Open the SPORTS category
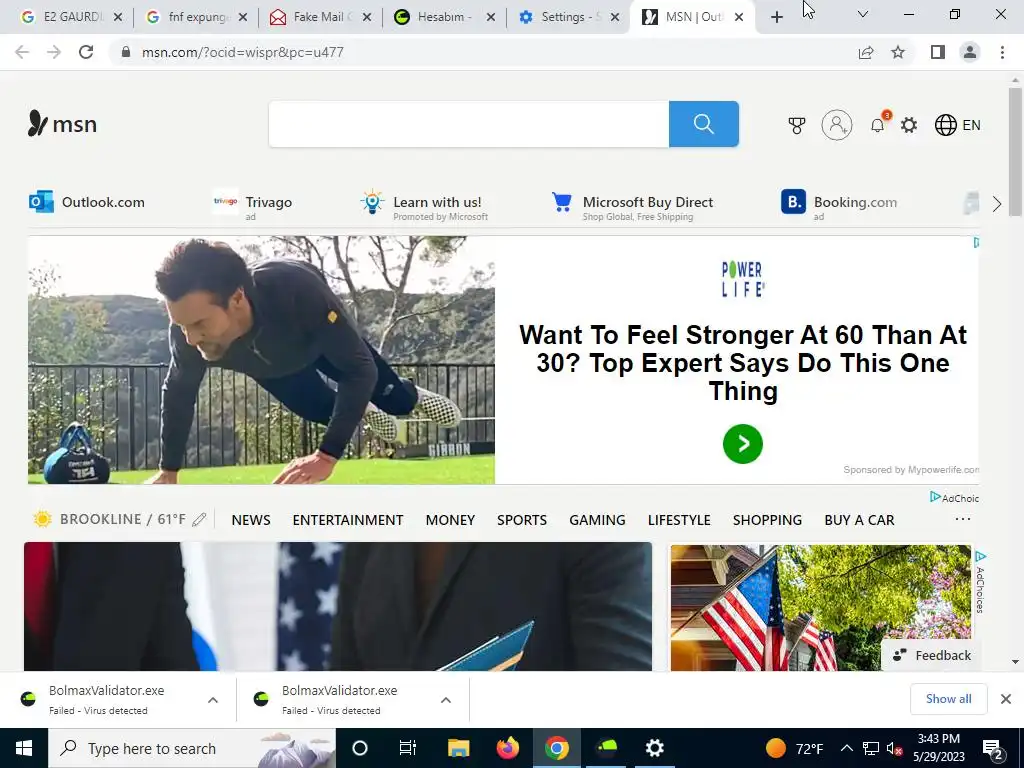This screenshot has width=1024, height=768. tap(522, 520)
